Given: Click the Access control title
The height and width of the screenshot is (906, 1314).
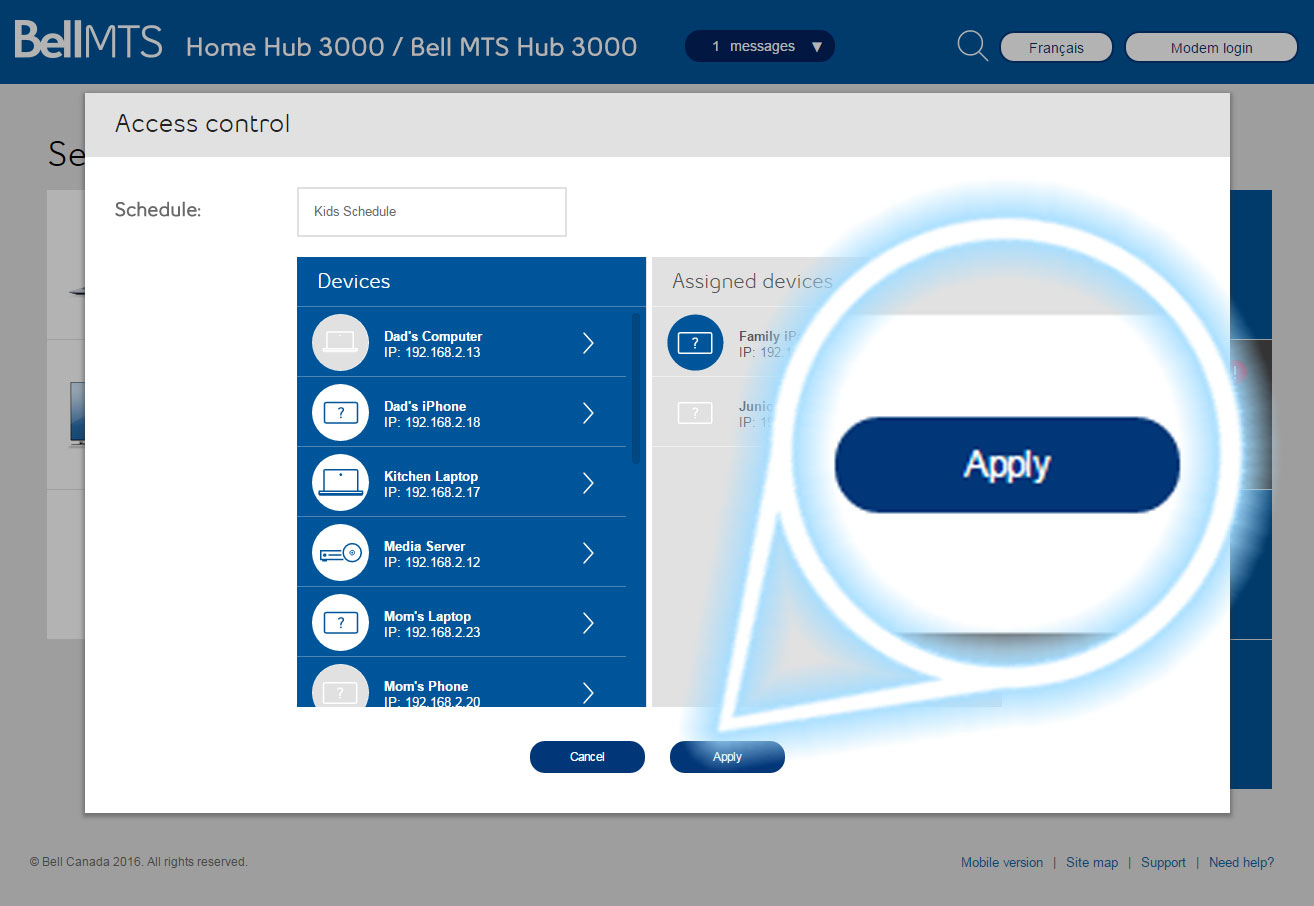Looking at the screenshot, I should tap(202, 124).
